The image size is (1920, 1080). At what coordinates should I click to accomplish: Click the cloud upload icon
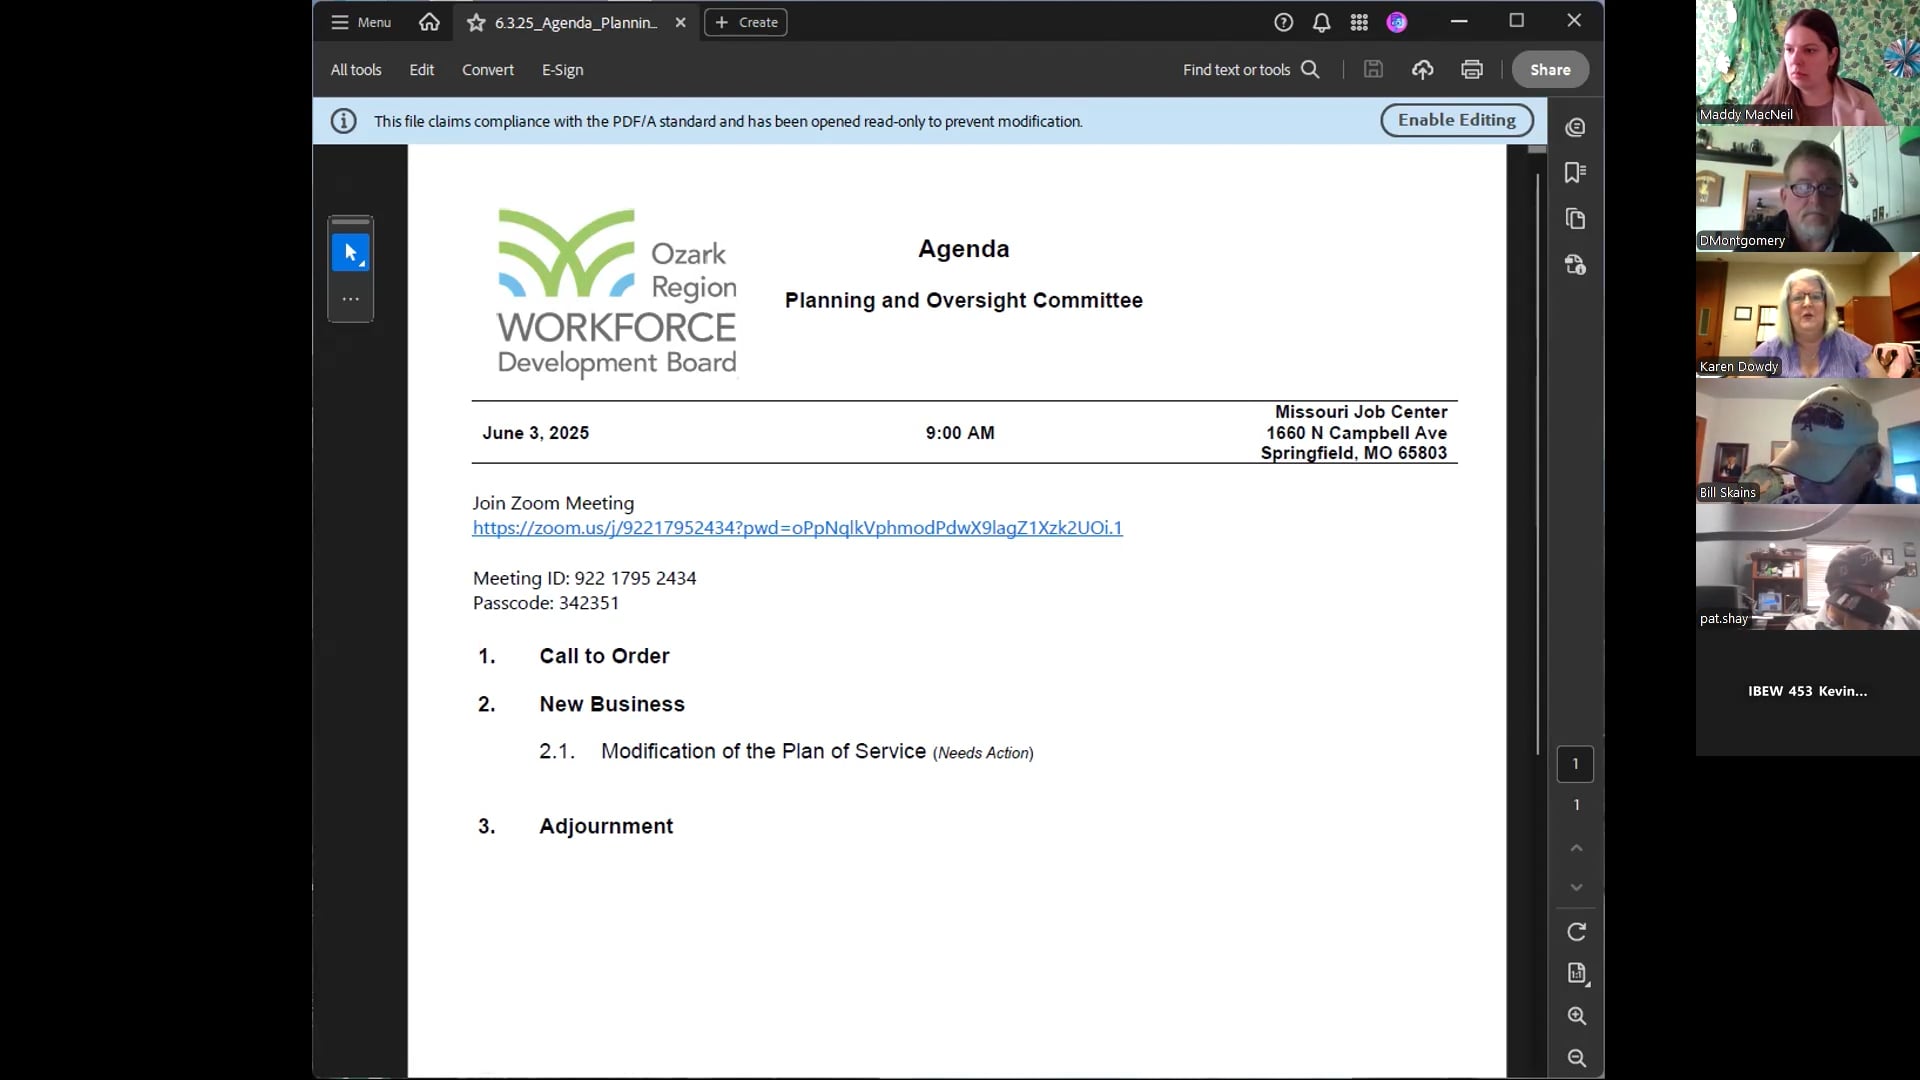click(x=1422, y=69)
